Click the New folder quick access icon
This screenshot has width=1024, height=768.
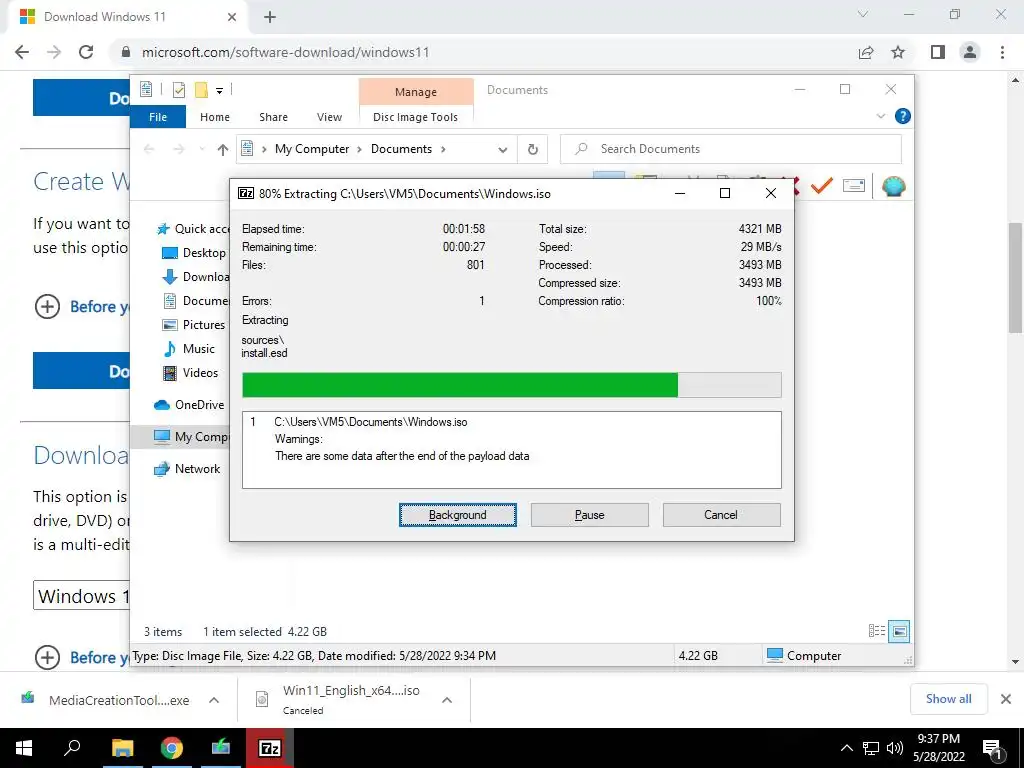pyautogui.click(x=201, y=89)
